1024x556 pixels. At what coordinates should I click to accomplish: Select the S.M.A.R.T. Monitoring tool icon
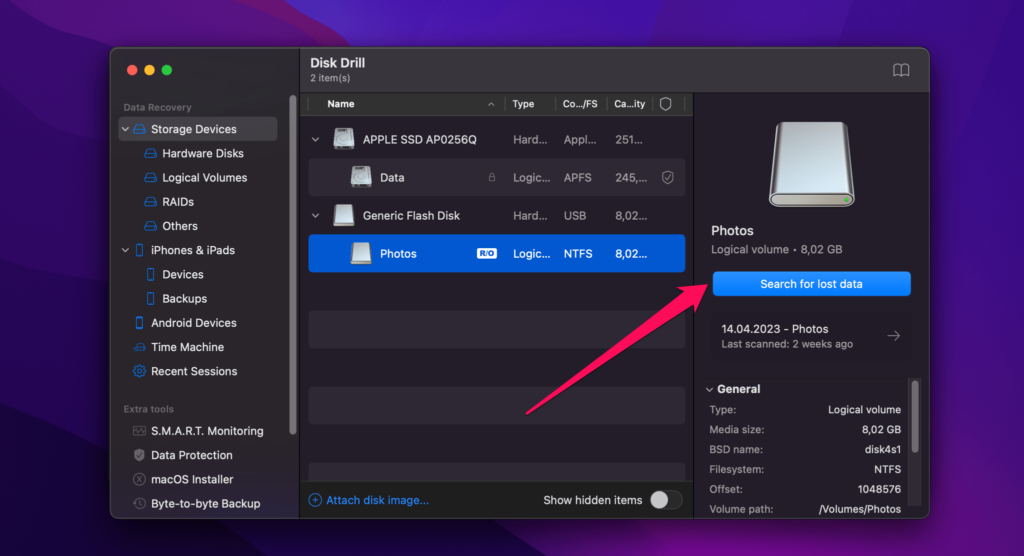click(x=139, y=431)
